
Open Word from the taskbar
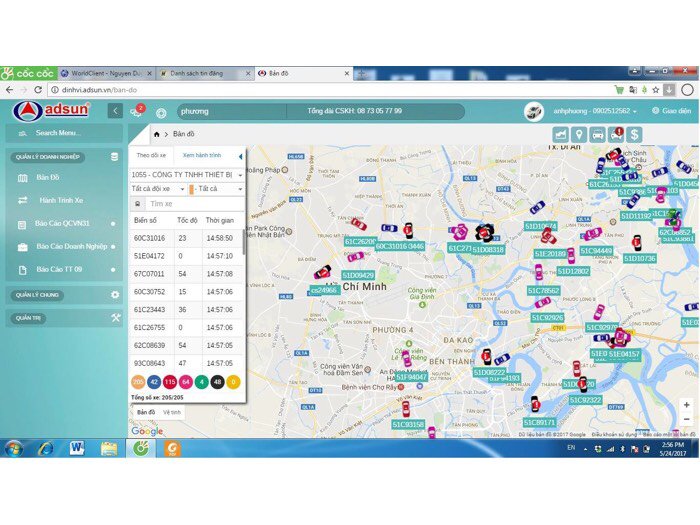point(77,448)
